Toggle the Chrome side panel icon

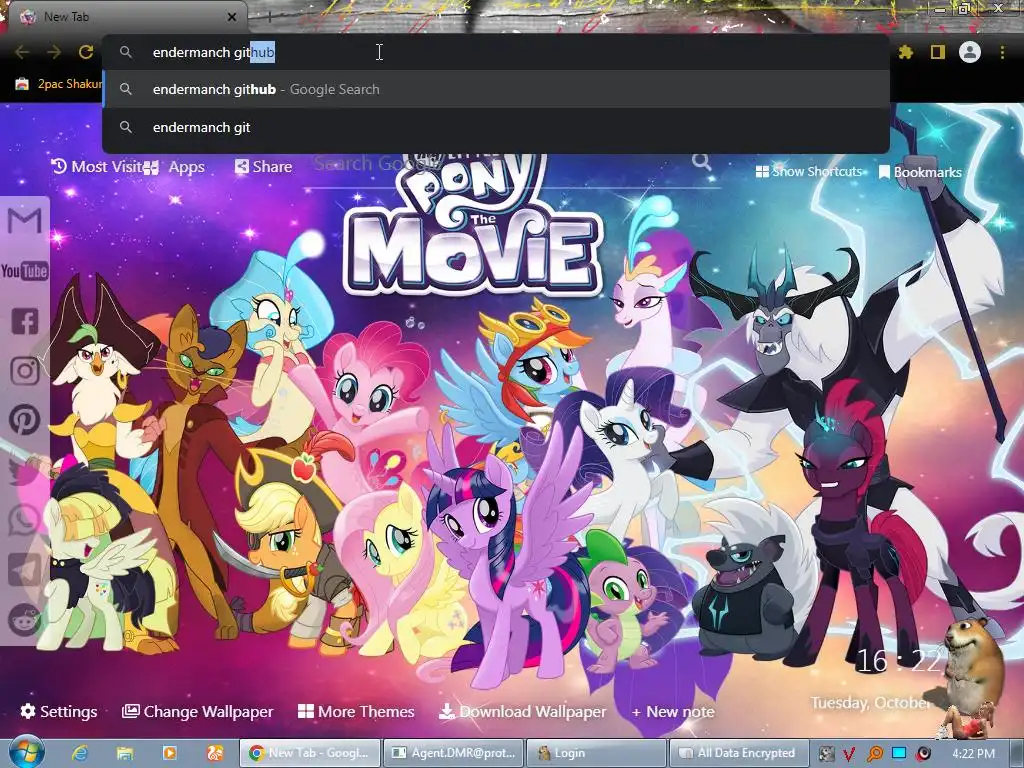pyautogui.click(x=938, y=52)
